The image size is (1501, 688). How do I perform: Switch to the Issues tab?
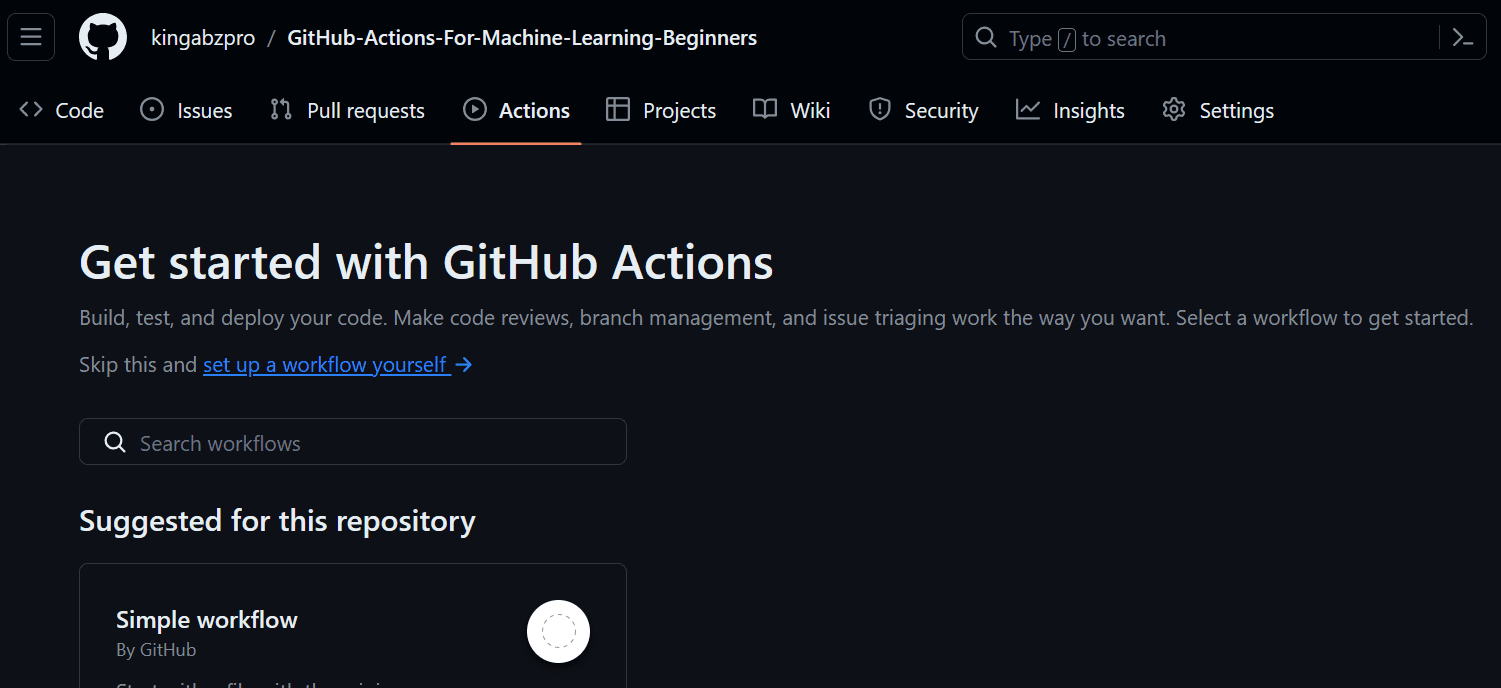(x=186, y=110)
